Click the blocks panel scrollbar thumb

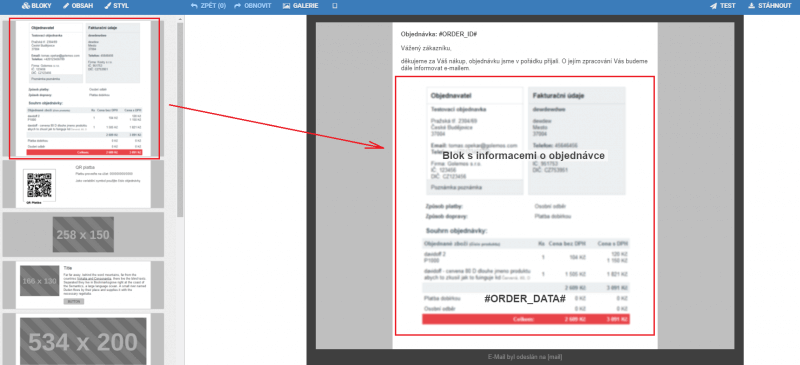[x=180, y=120]
